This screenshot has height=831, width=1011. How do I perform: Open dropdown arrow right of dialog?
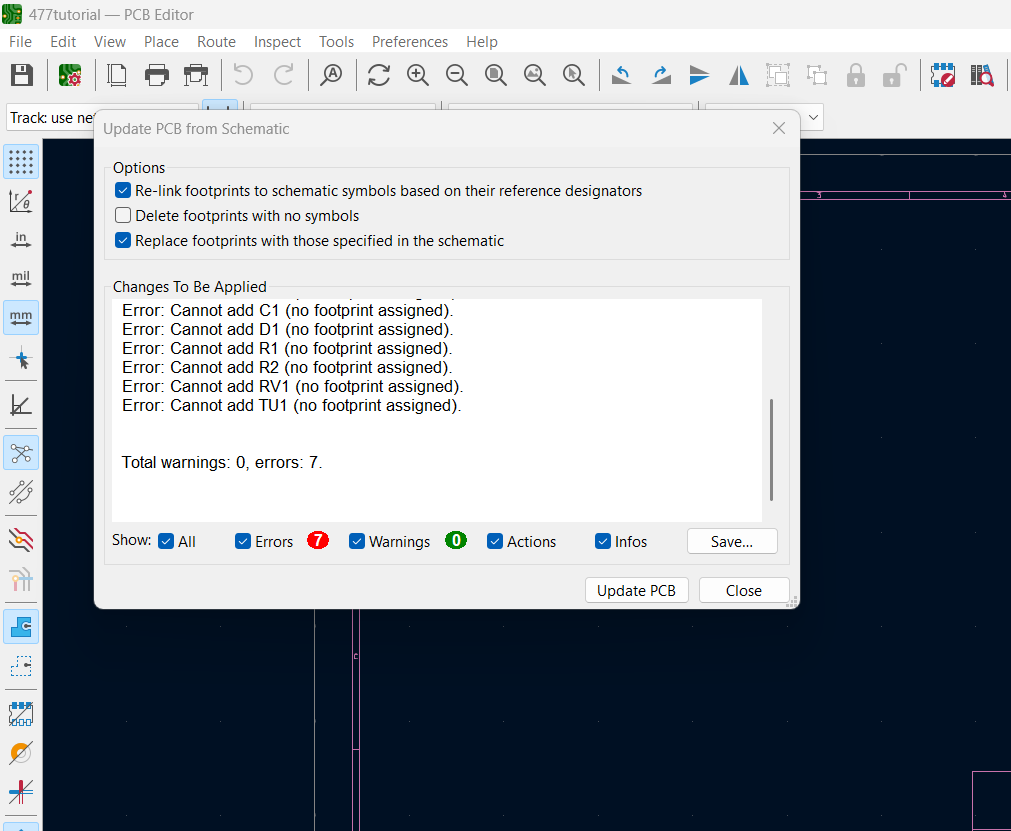click(813, 118)
